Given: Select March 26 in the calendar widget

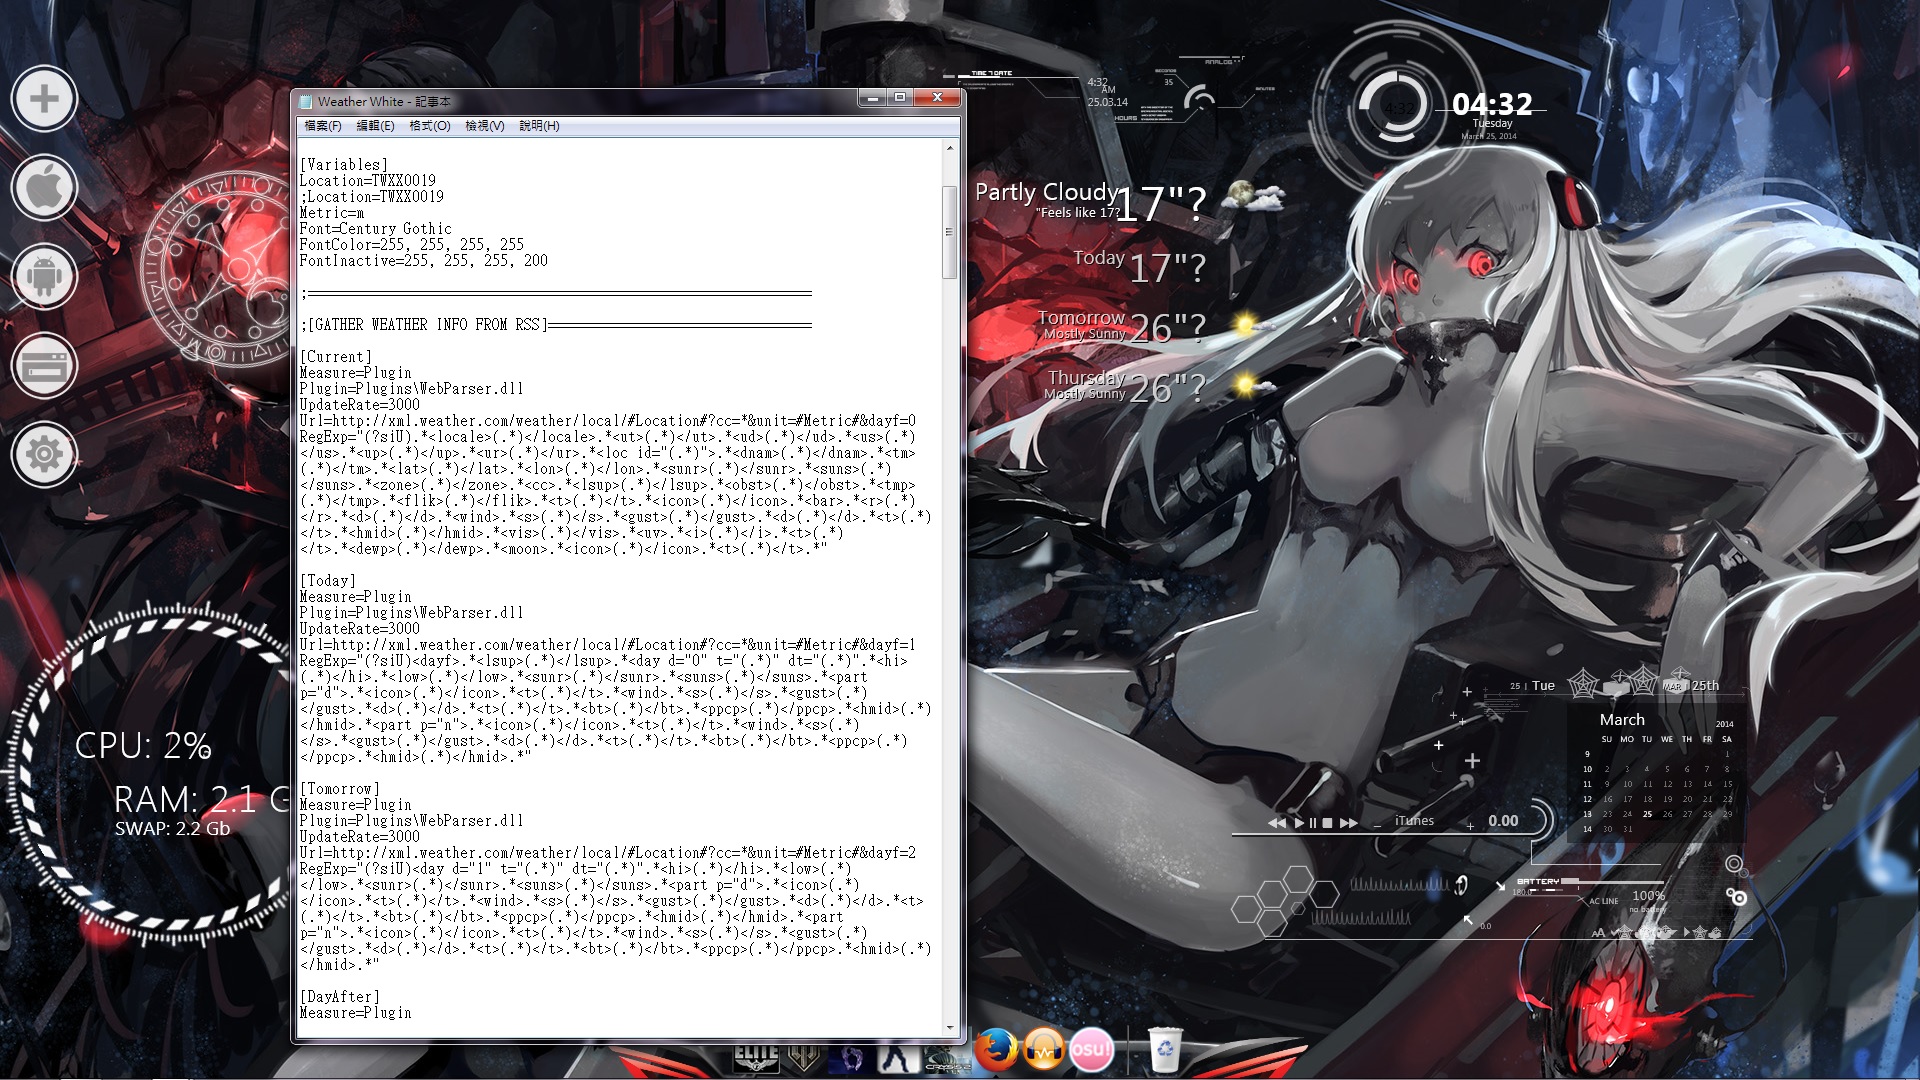Looking at the screenshot, I should (1667, 814).
